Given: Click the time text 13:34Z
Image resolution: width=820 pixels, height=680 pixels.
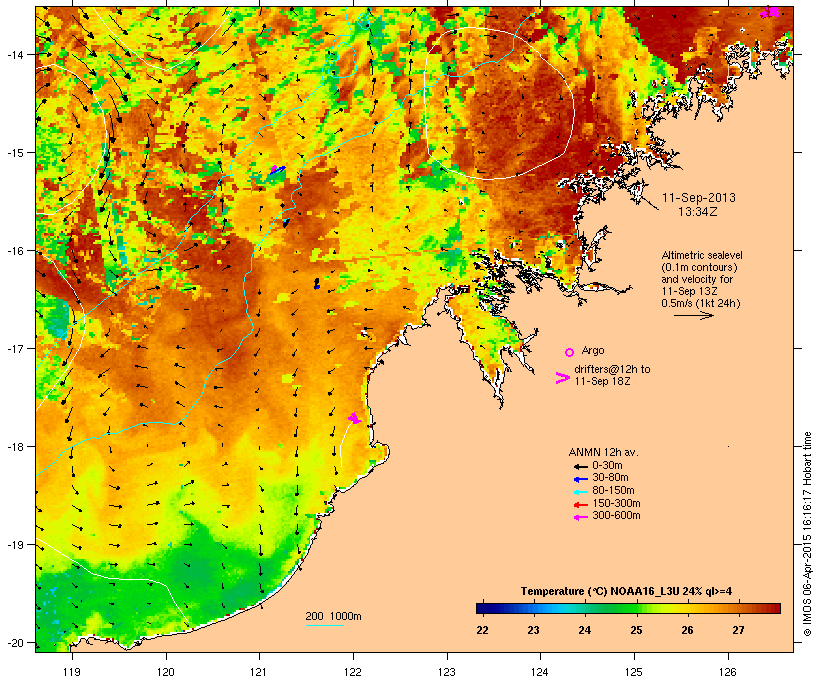Looking at the screenshot, I should point(698,212).
